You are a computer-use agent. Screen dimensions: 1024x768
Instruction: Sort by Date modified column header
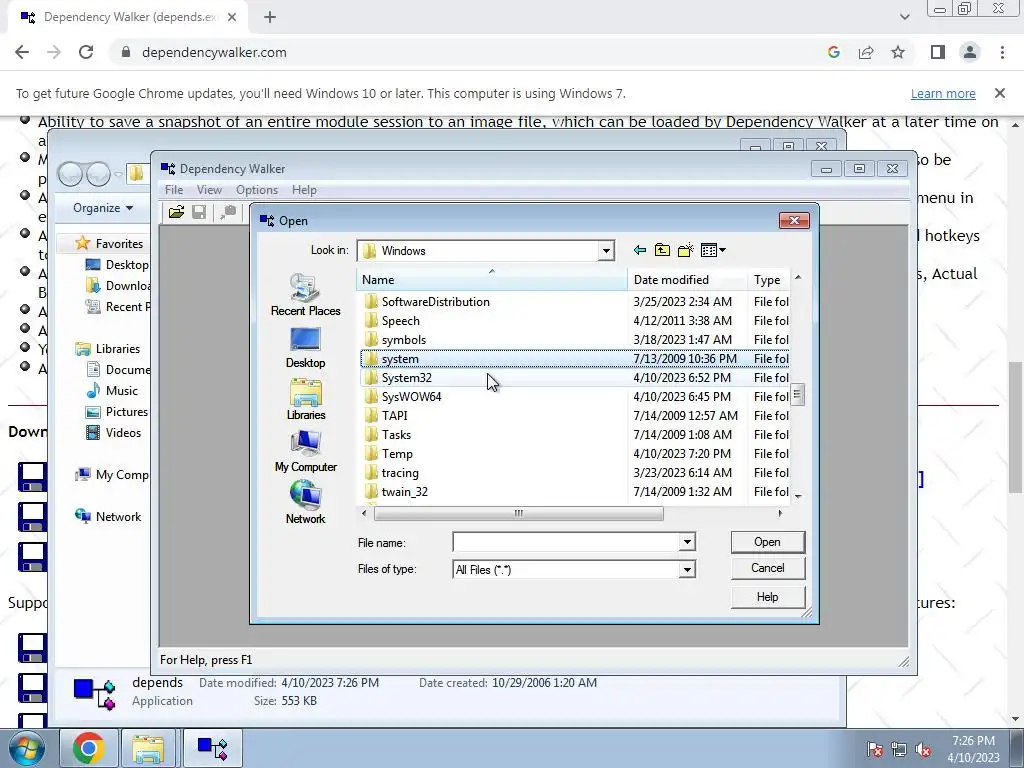(x=687, y=280)
